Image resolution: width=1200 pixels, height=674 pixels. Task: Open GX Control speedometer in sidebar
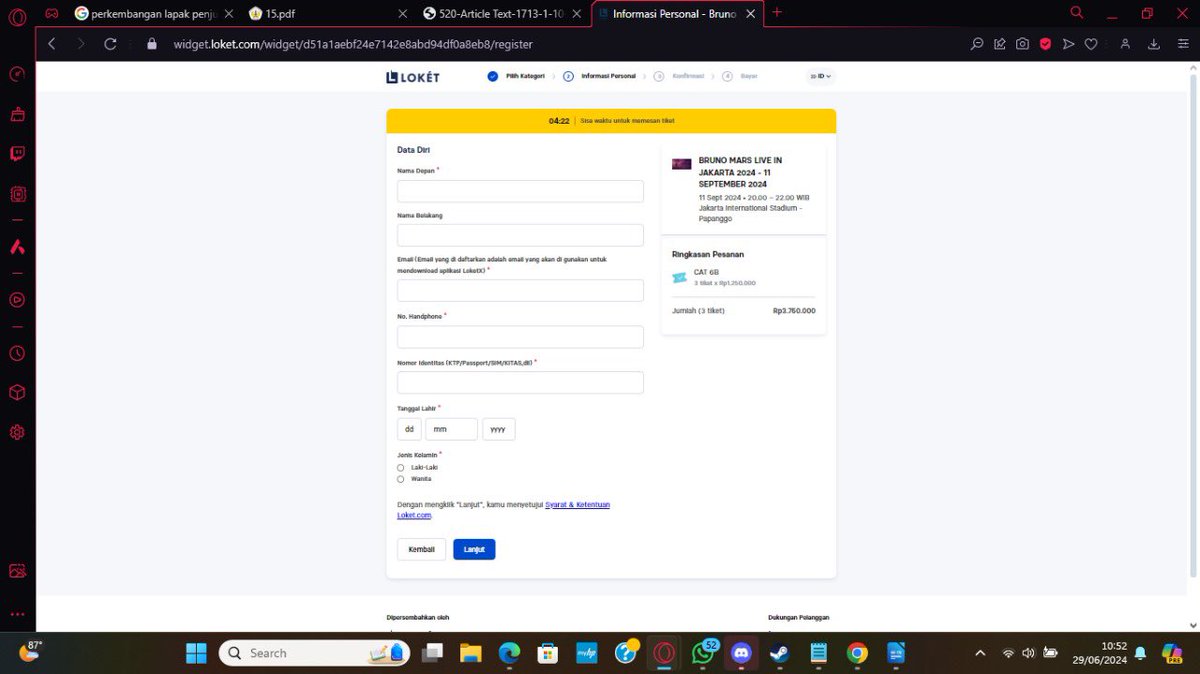pyautogui.click(x=17, y=74)
